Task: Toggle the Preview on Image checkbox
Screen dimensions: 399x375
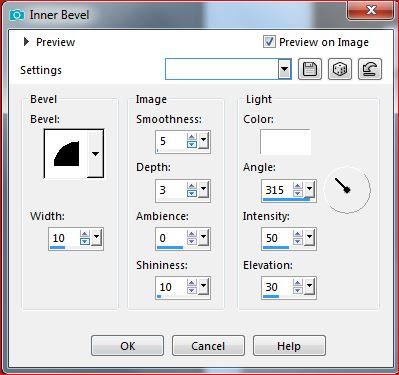Action: pos(269,42)
